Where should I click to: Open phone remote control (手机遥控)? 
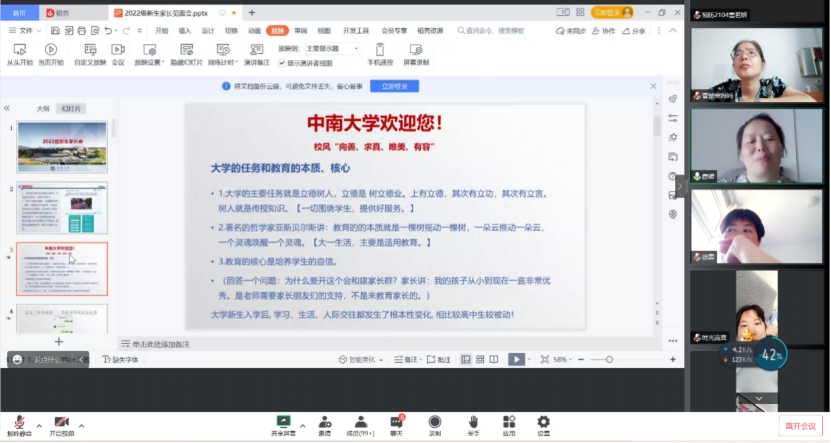(380, 52)
